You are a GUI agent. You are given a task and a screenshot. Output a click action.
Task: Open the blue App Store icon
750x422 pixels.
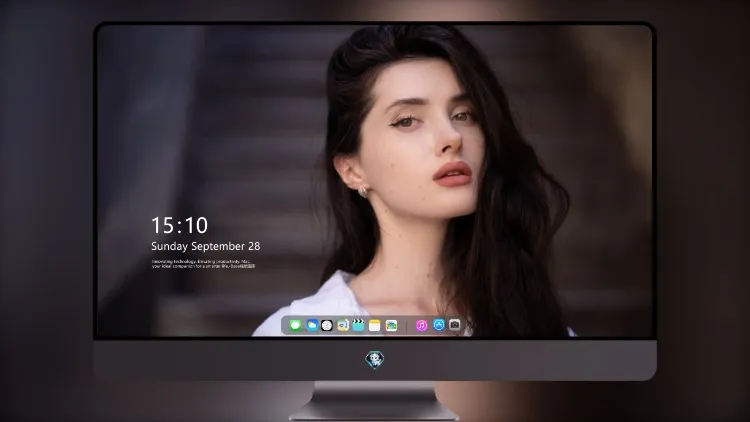click(439, 325)
